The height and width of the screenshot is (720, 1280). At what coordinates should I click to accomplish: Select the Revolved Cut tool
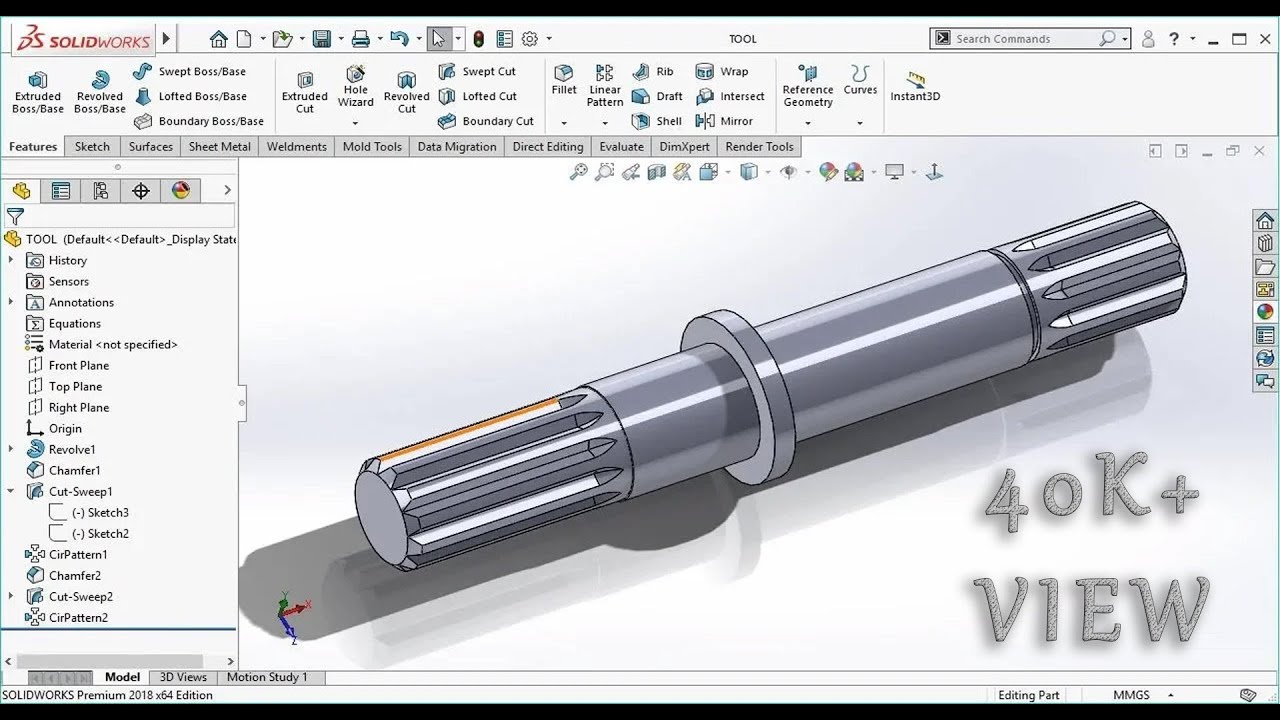coord(406,93)
